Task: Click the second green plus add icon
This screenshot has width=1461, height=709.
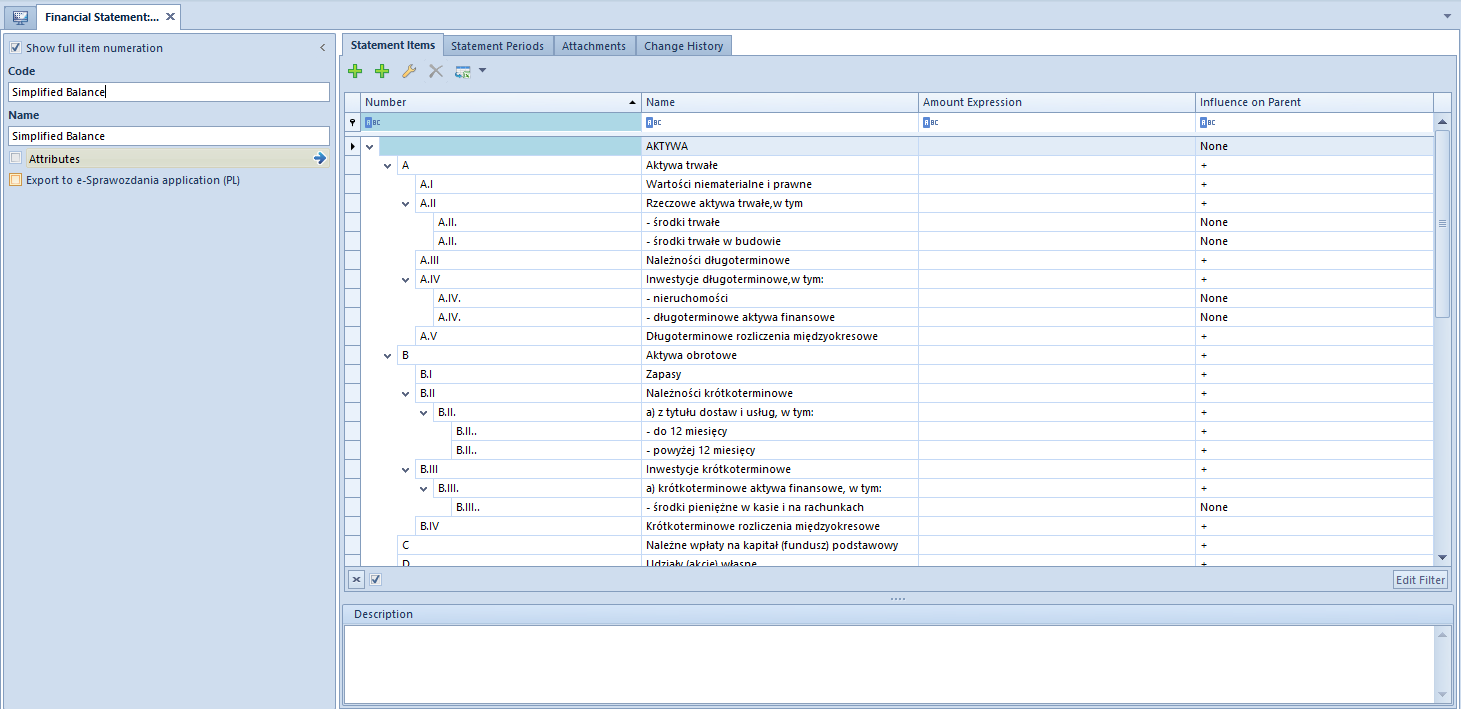Action: pos(382,71)
